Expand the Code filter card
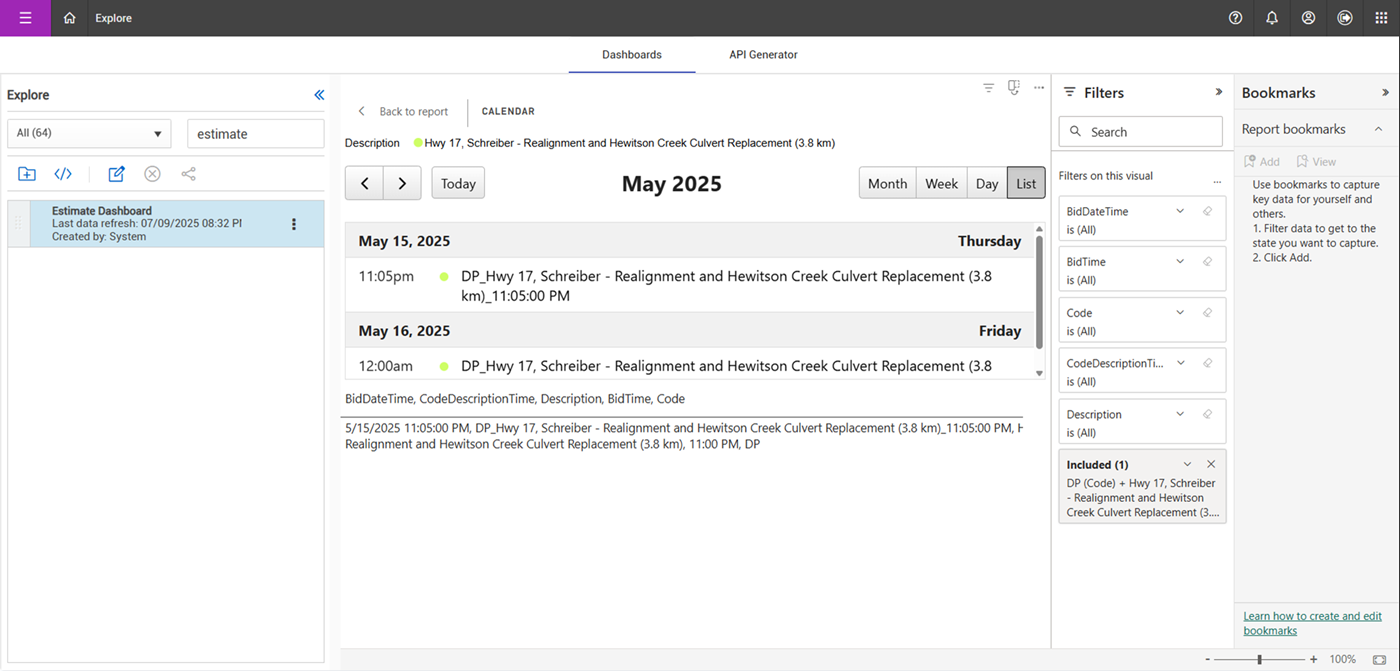 (1180, 313)
